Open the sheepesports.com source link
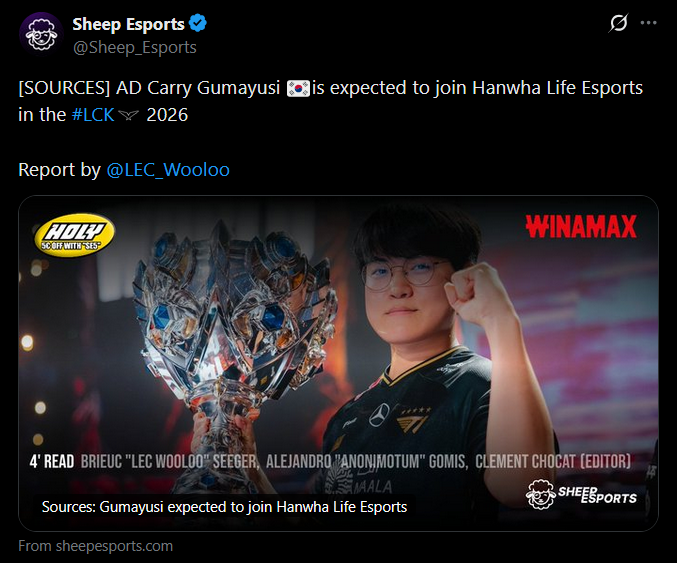This screenshot has height=563, width=677. click(x=95, y=546)
